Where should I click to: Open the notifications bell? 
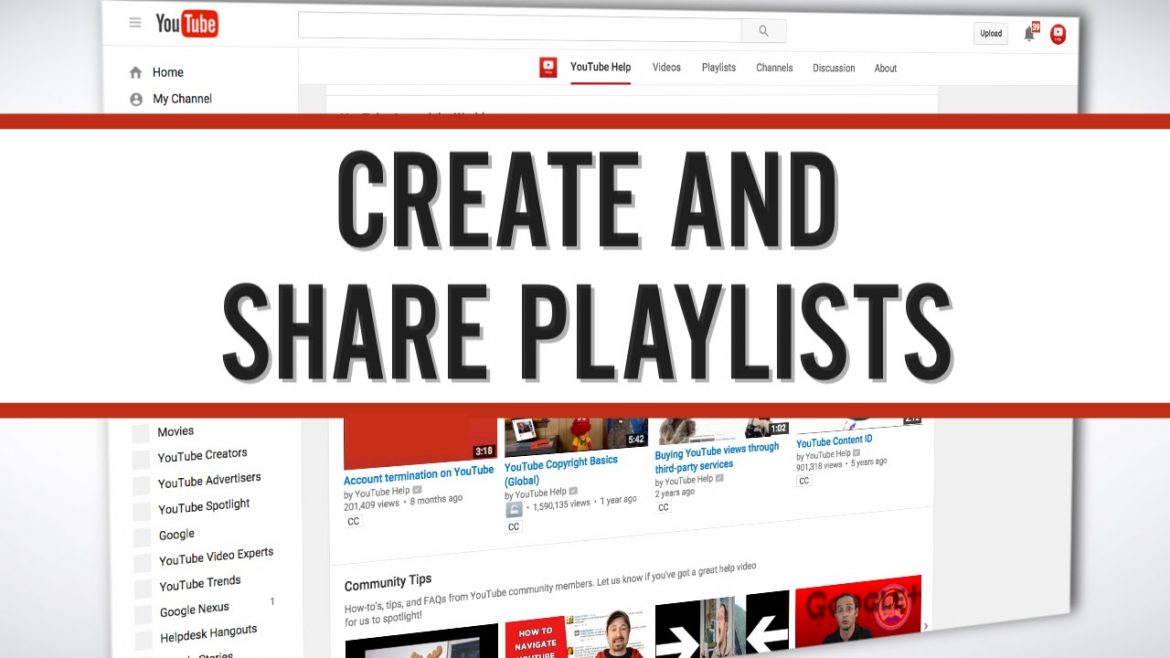(1029, 33)
